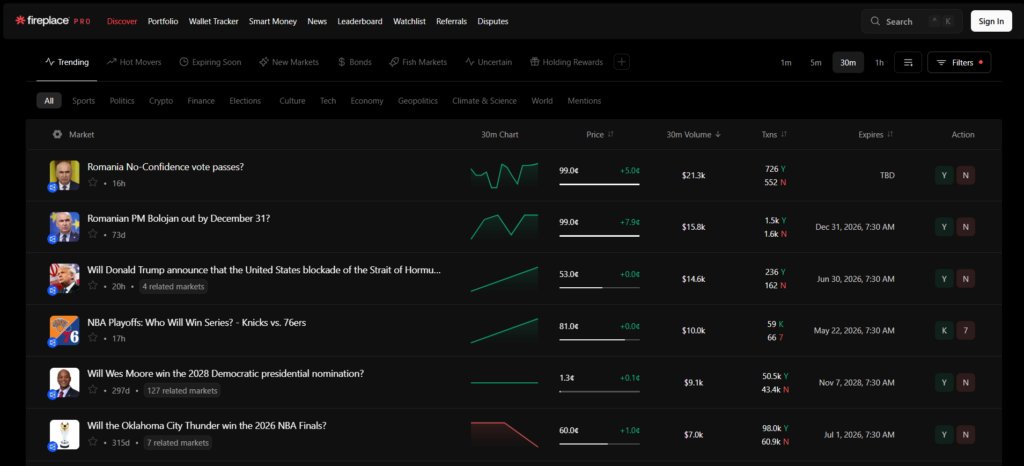Buy Y on Oklahoma City Thunder market

point(944,434)
